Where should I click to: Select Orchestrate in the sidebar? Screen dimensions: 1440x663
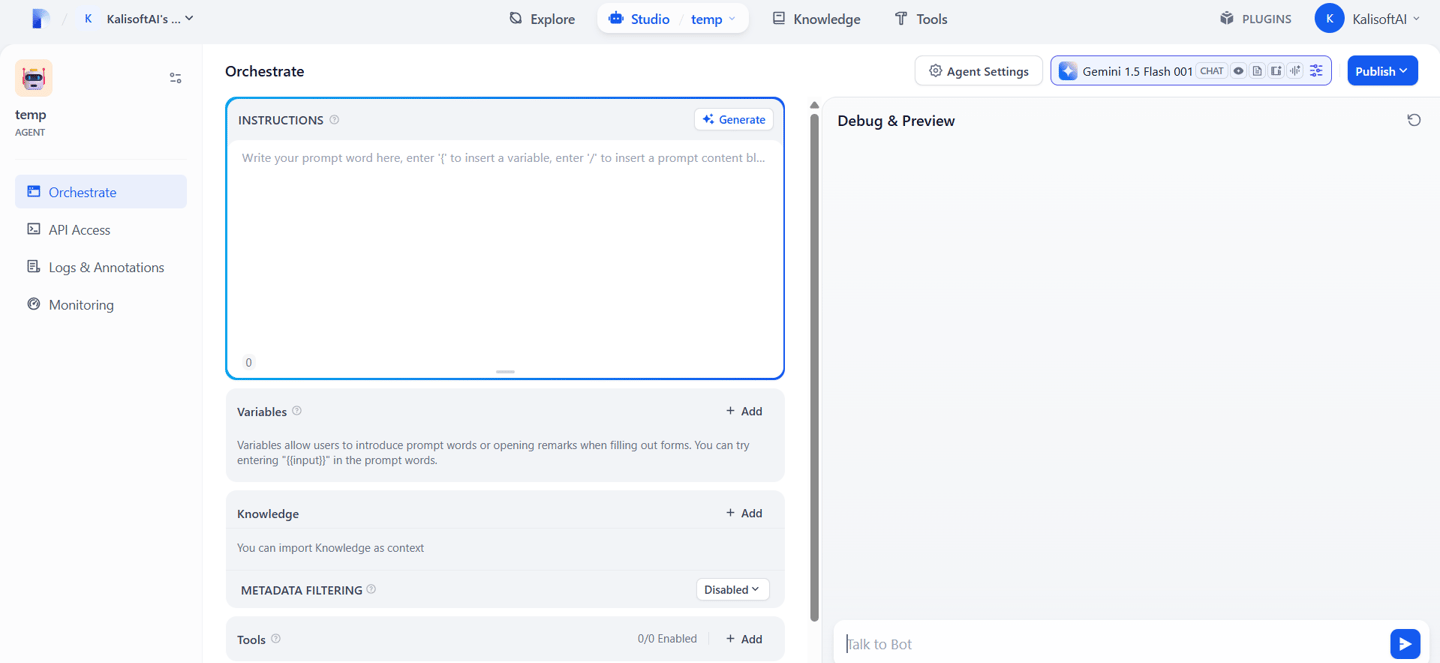[101, 192]
